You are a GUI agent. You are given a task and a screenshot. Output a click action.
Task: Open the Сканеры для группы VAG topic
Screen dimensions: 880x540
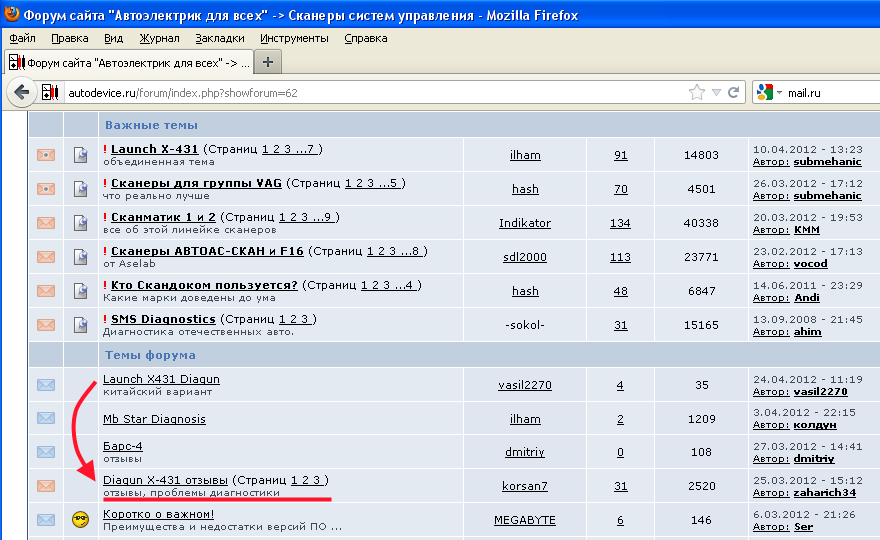click(196, 183)
